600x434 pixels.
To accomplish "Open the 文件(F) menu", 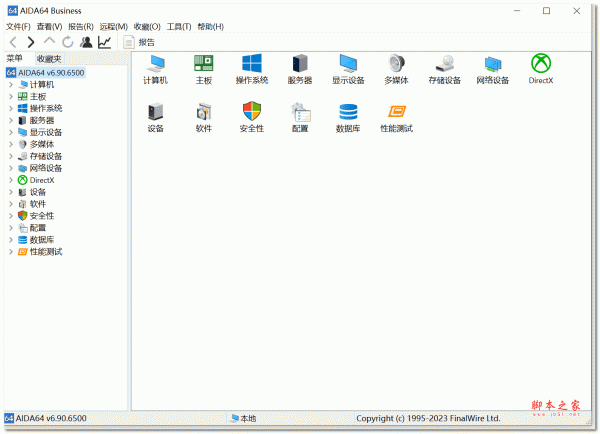I will [x=18, y=26].
